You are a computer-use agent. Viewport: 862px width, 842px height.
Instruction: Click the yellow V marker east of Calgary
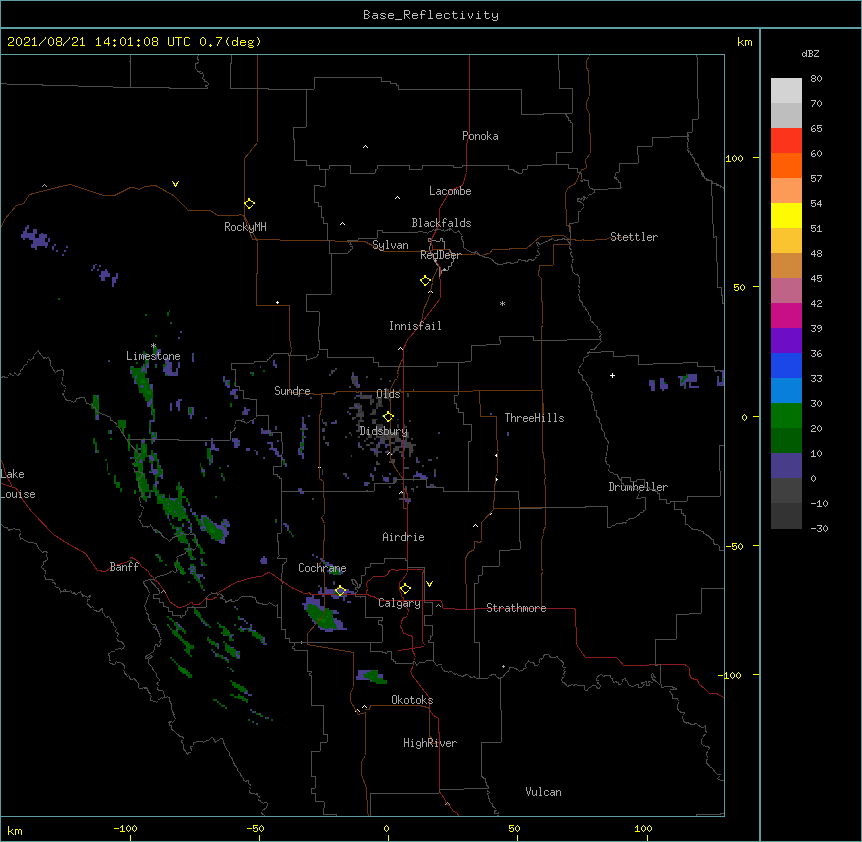pyautogui.click(x=429, y=584)
